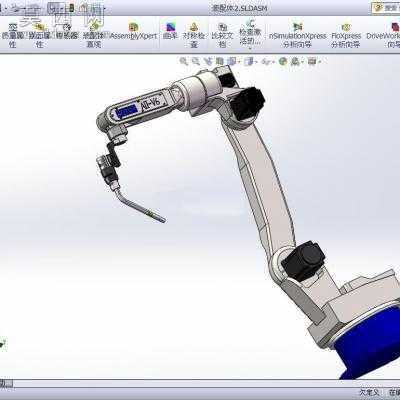The image size is (400, 400).
Task: Expand View Settings dropdown arrow
Action: pyautogui.click(x=320, y=62)
